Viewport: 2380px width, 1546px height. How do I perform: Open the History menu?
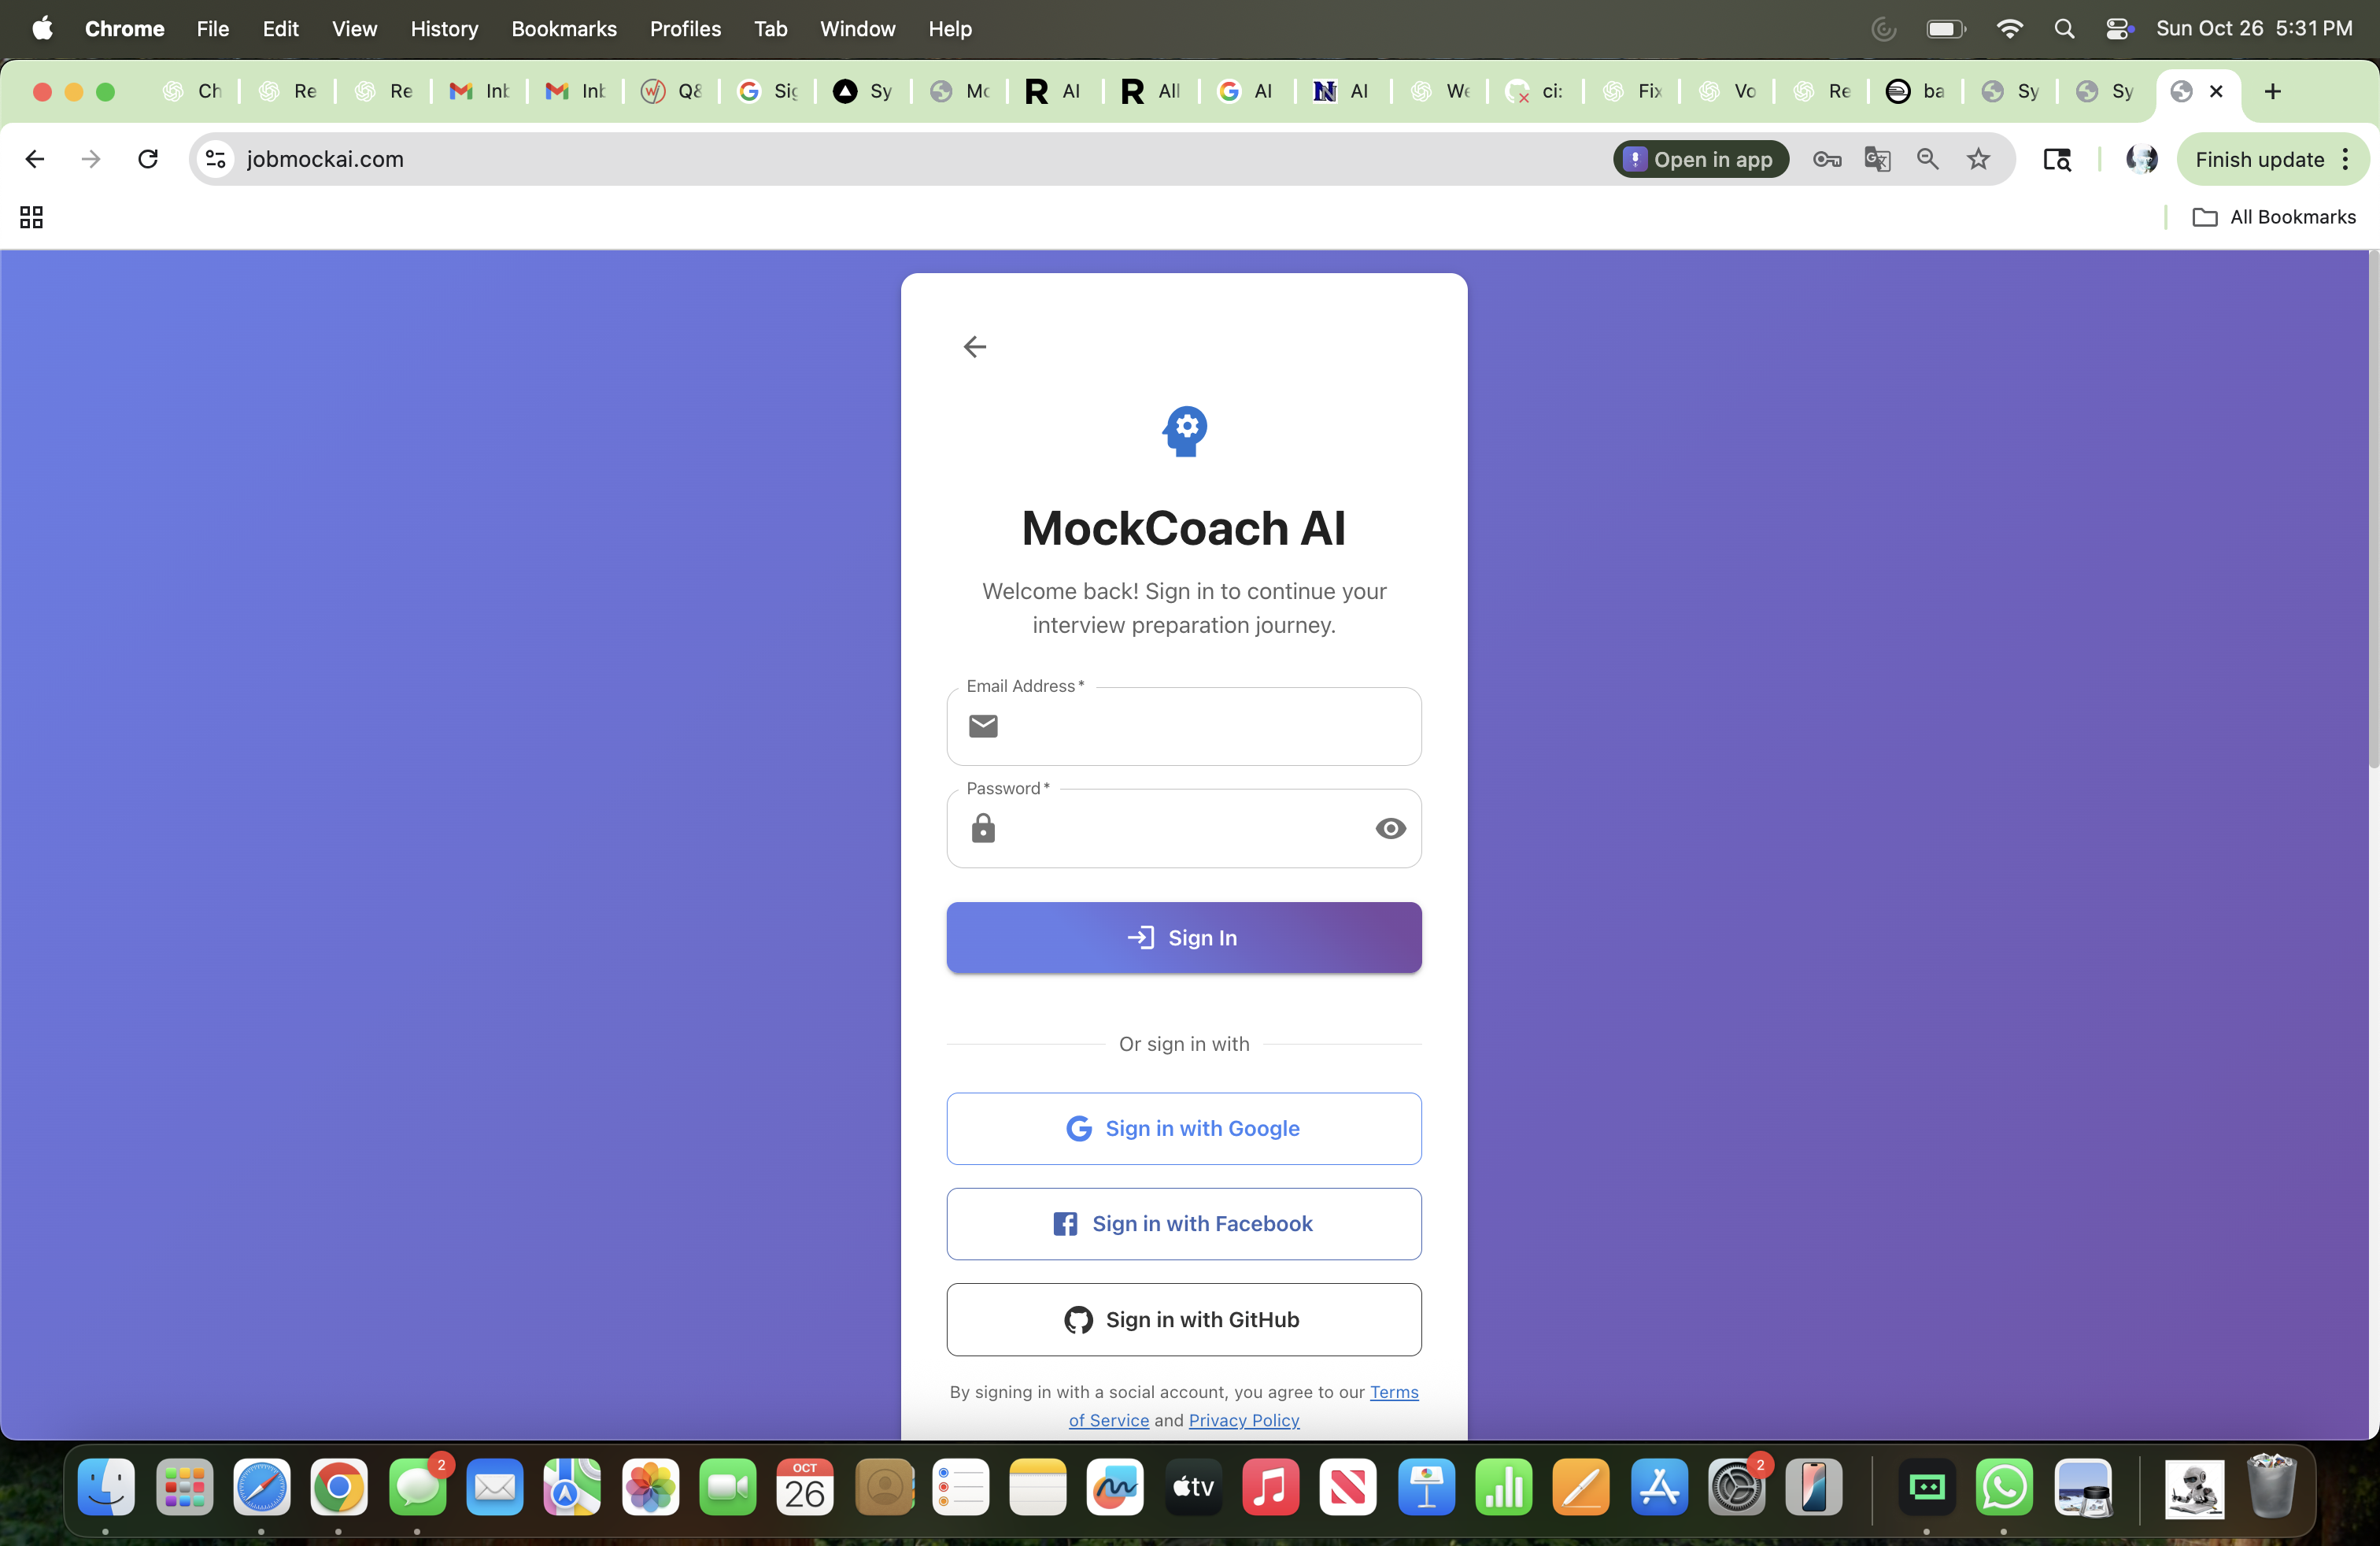tap(444, 29)
